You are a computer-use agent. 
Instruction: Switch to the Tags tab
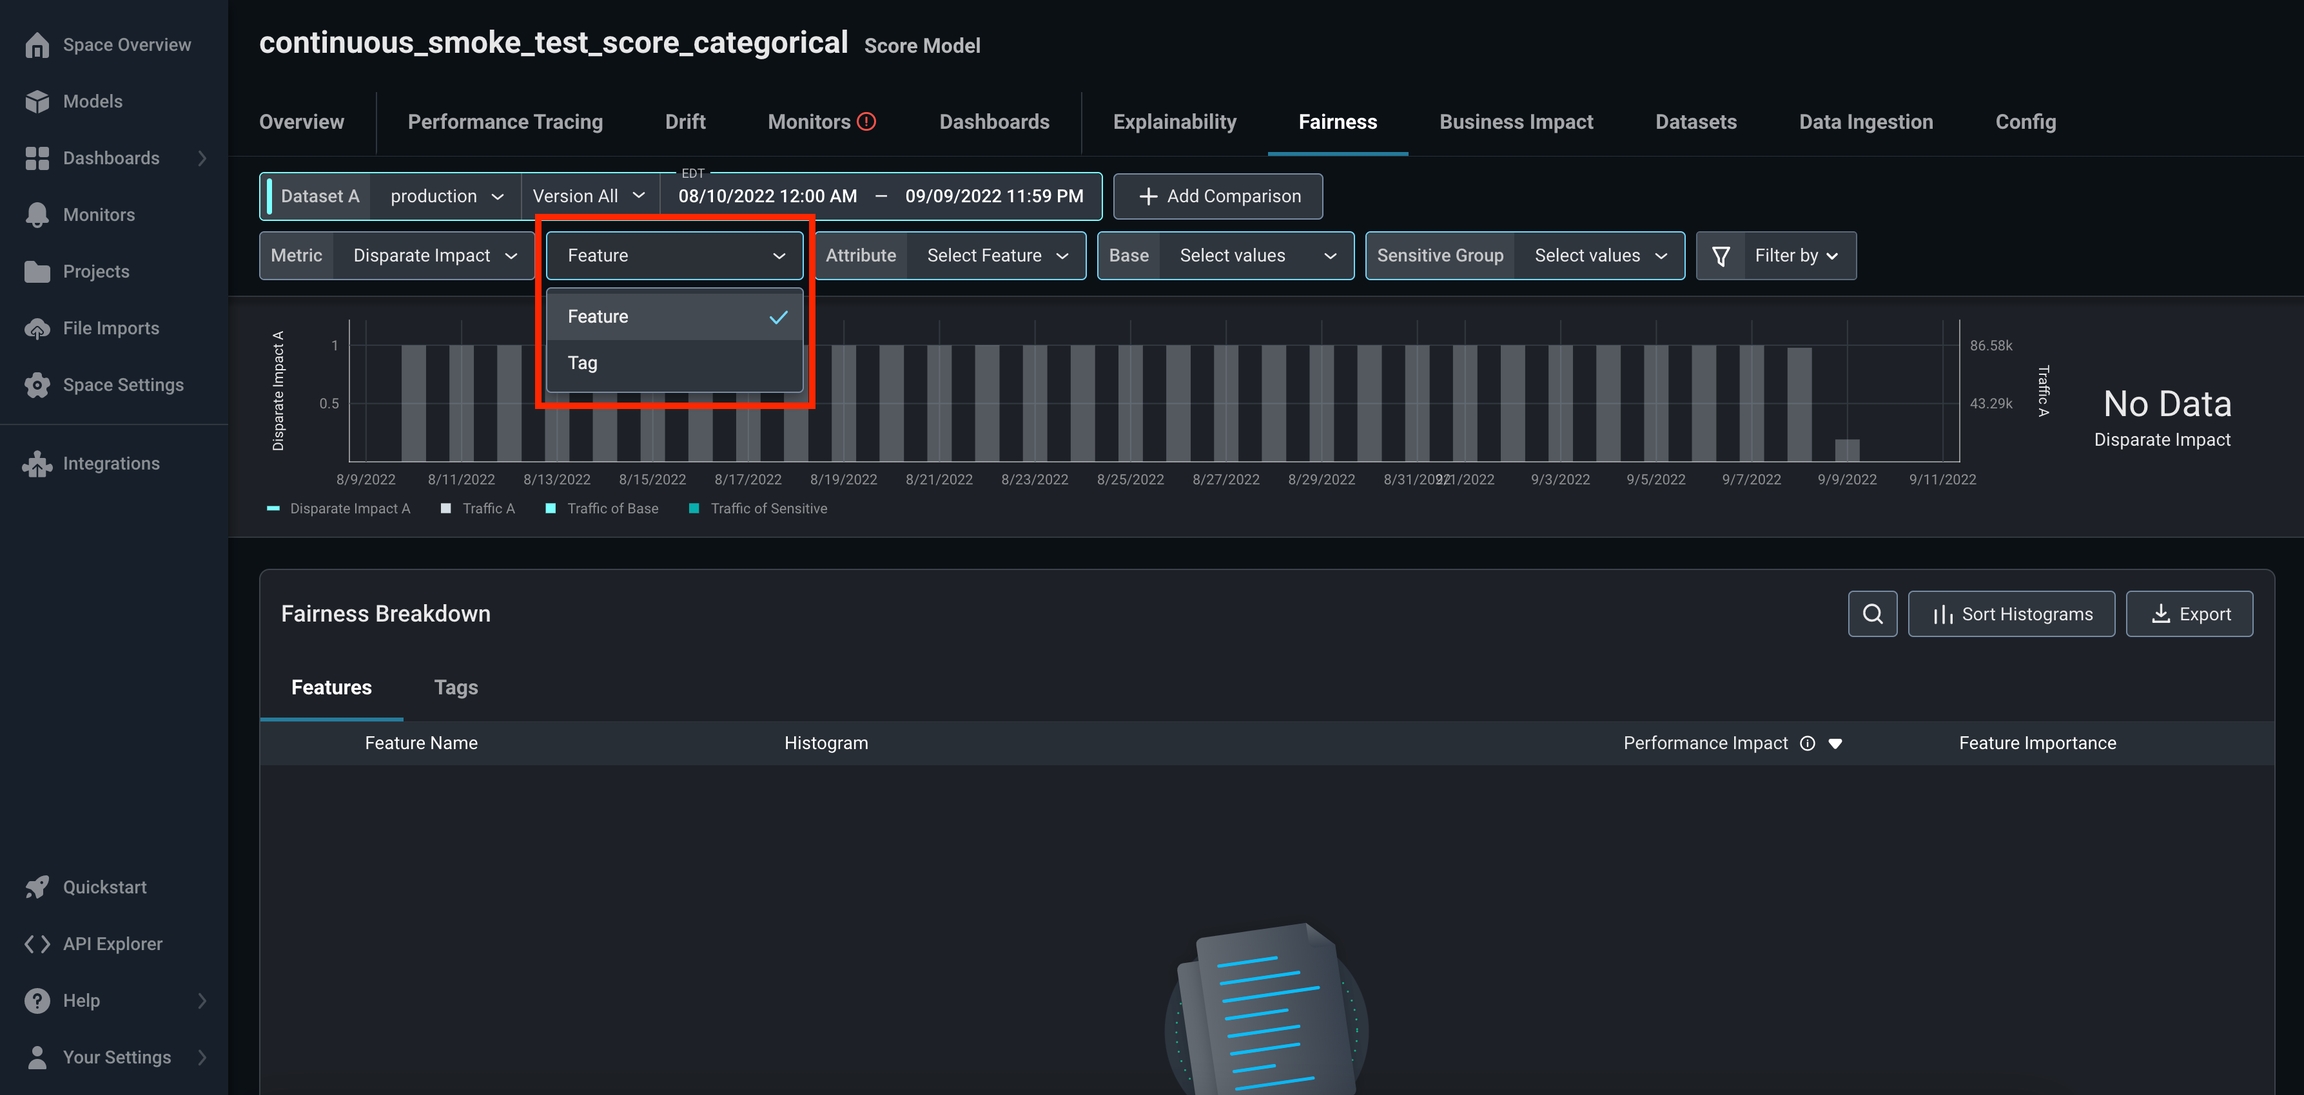point(455,688)
